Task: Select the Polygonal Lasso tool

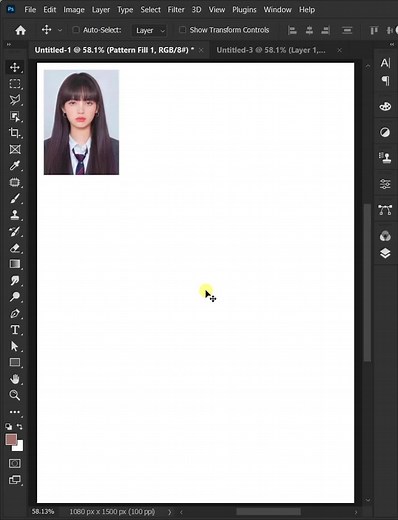Action: pos(15,100)
